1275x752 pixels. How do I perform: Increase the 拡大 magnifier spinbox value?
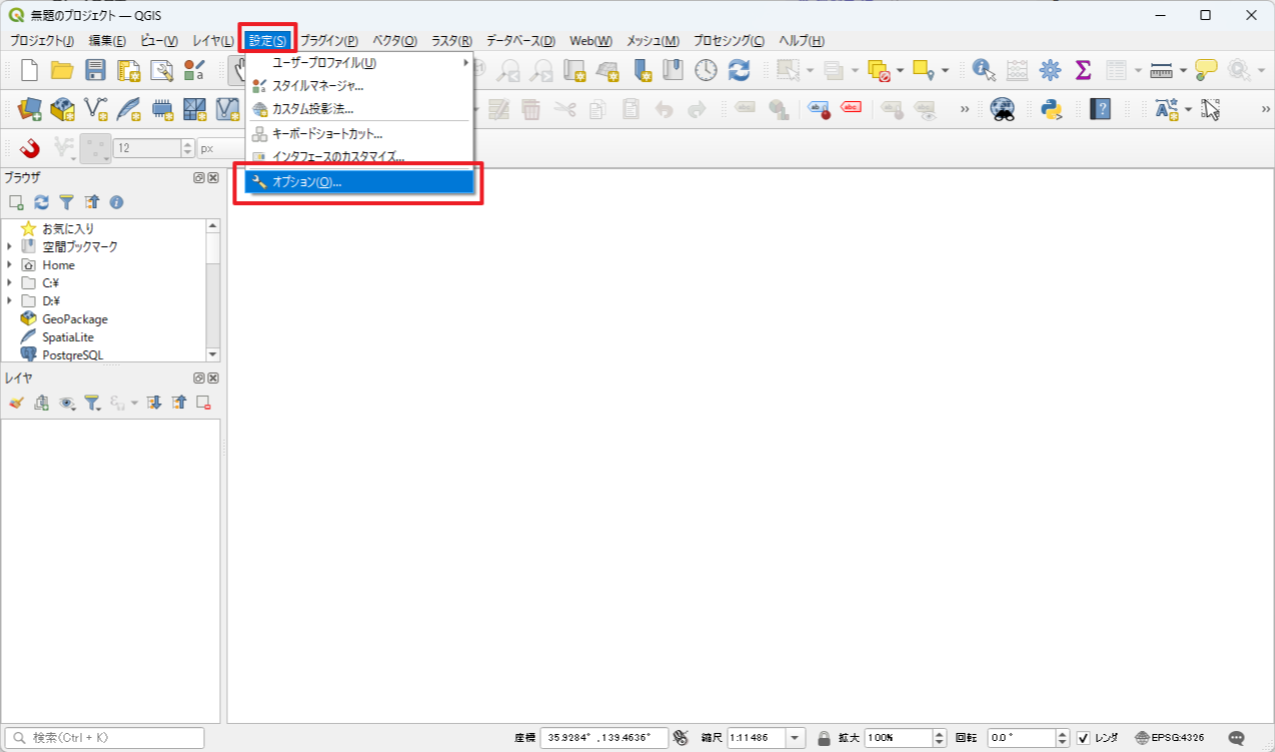coord(939,734)
